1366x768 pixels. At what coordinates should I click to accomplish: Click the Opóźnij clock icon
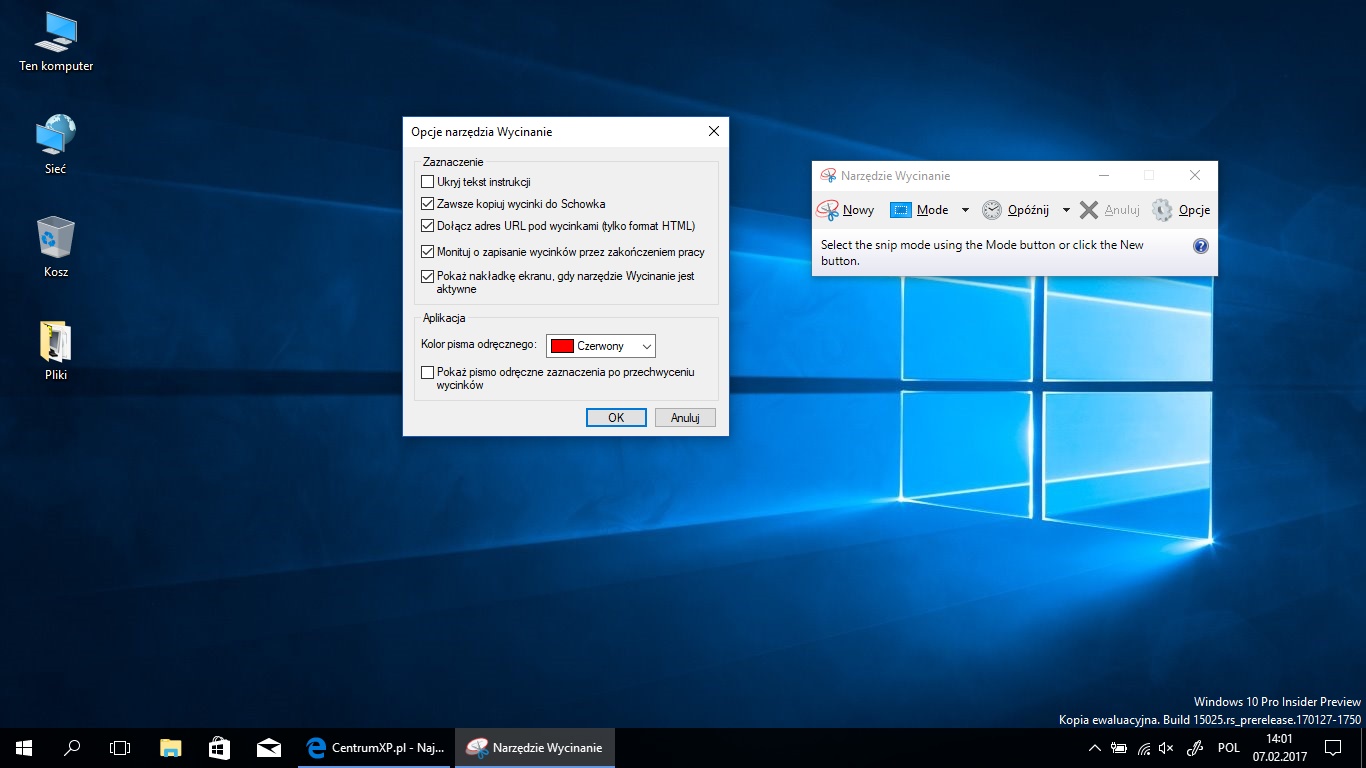pyautogui.click(x=992, y=210)
